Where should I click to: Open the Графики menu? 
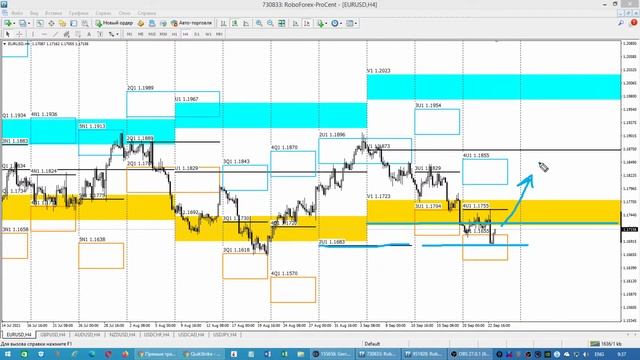[x=78, y=13]
